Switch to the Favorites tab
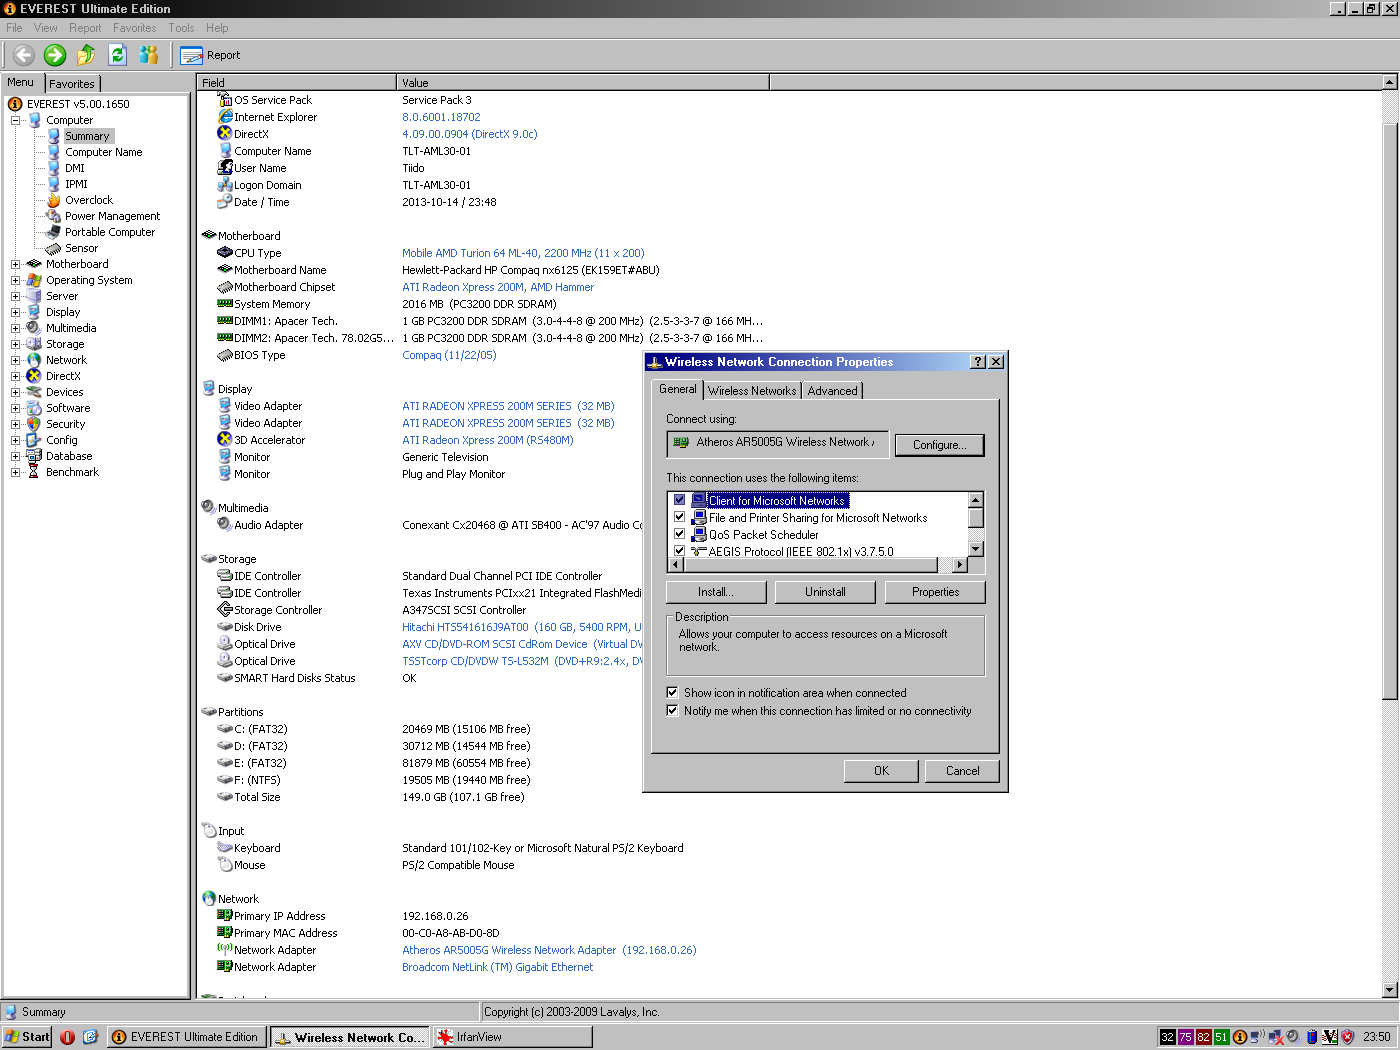 pyautogui.click(x=72, y=84)
